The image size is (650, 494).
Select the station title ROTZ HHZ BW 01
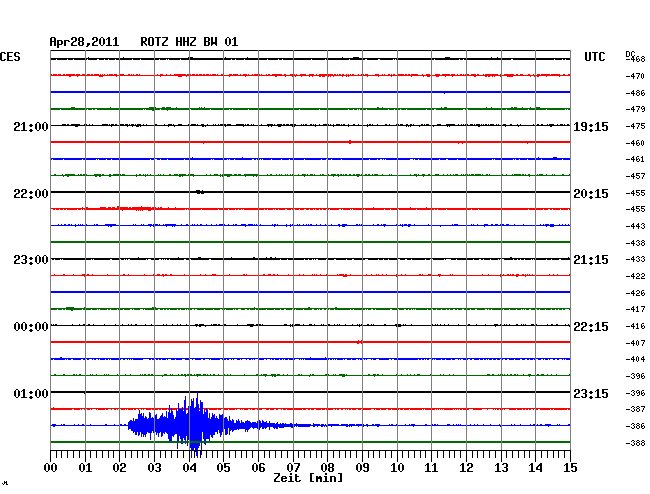(x=189, y=42)
